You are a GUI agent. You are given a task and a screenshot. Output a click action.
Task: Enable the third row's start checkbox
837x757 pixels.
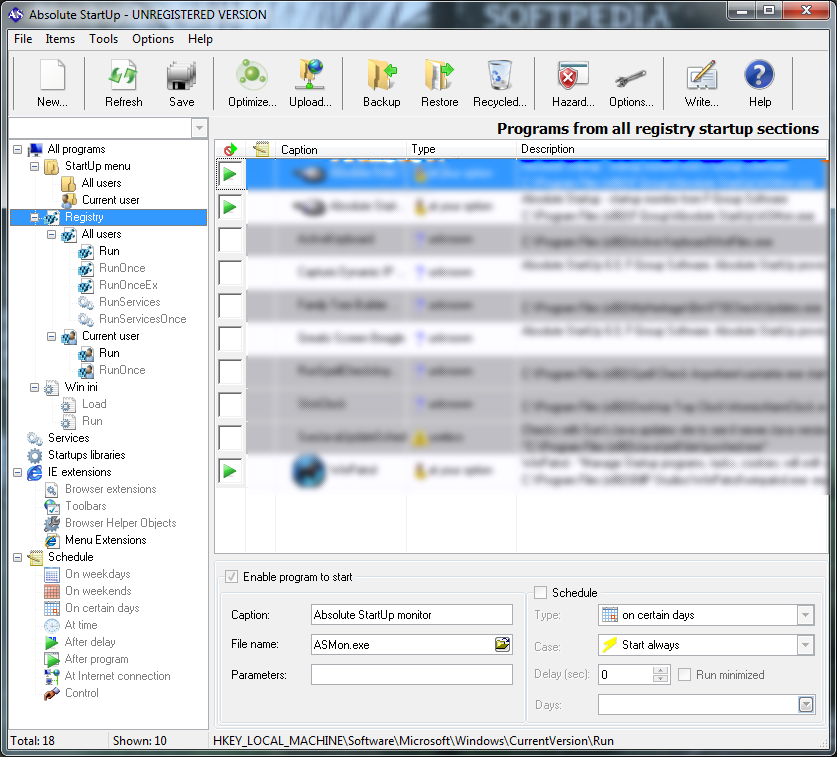click(231, 240)
